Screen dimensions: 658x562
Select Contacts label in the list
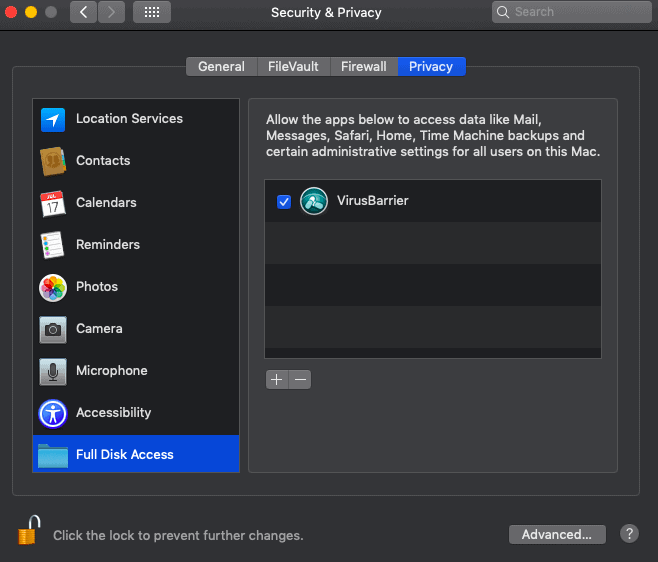click(103, 160)
